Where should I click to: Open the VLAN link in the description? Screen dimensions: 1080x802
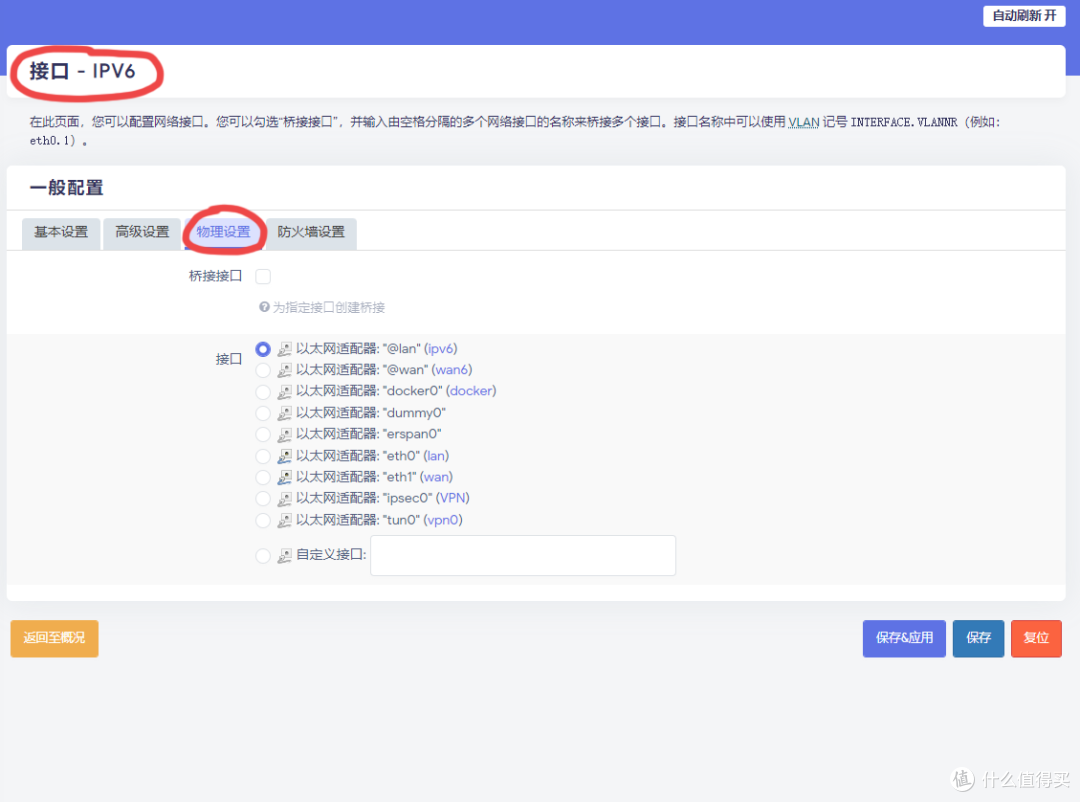tap(802, 121)
